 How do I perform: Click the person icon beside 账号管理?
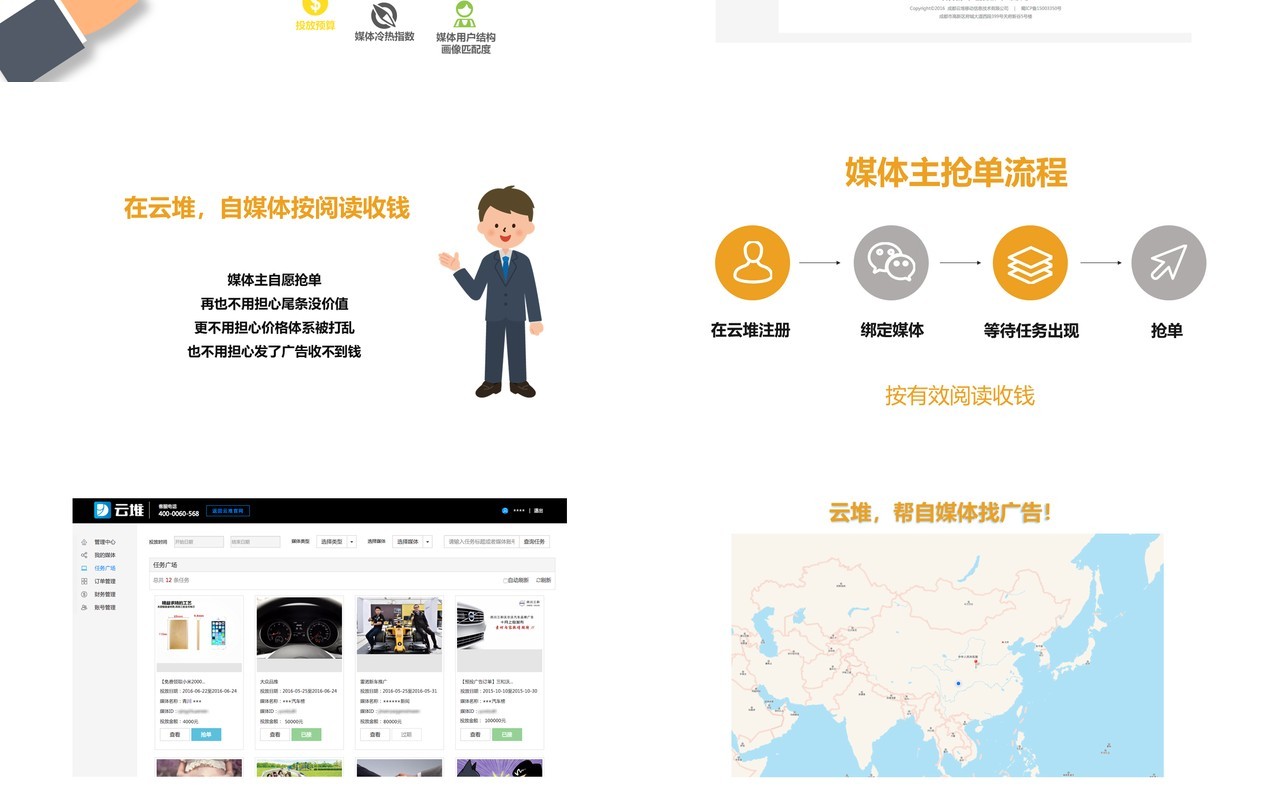[x=84, y=607]
